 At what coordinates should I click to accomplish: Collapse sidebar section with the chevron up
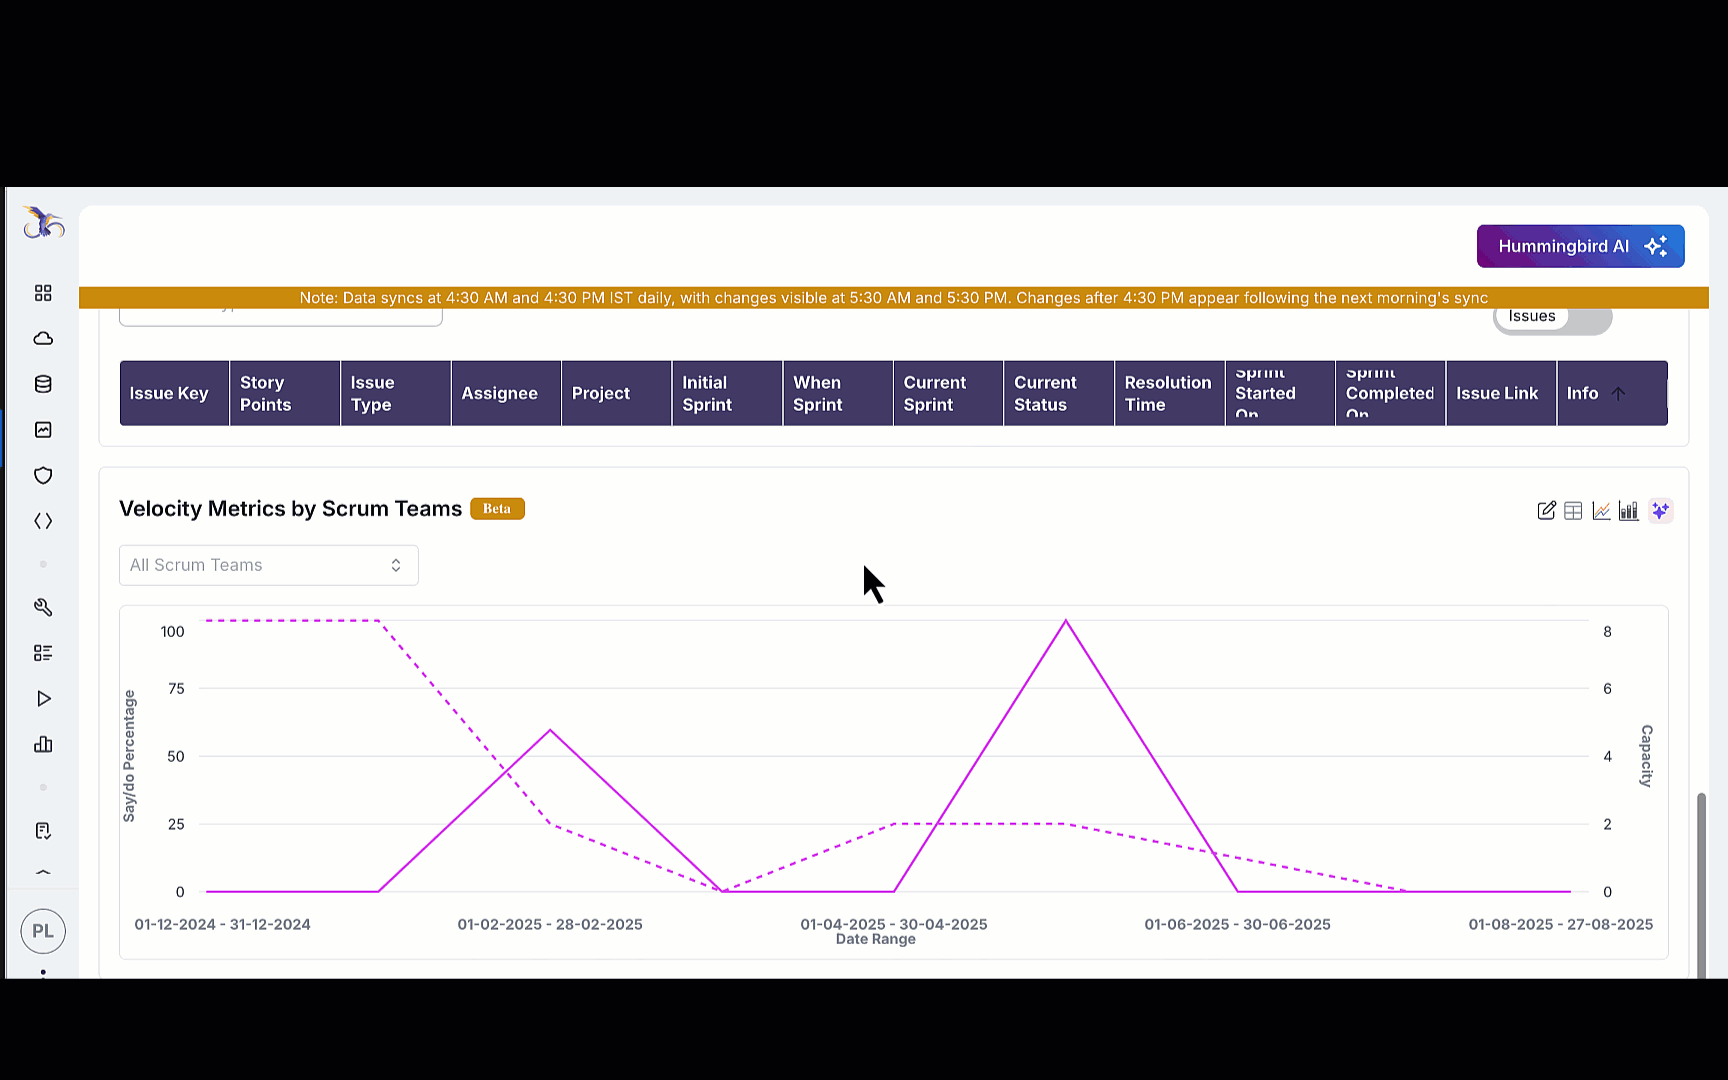click(43, 873)
